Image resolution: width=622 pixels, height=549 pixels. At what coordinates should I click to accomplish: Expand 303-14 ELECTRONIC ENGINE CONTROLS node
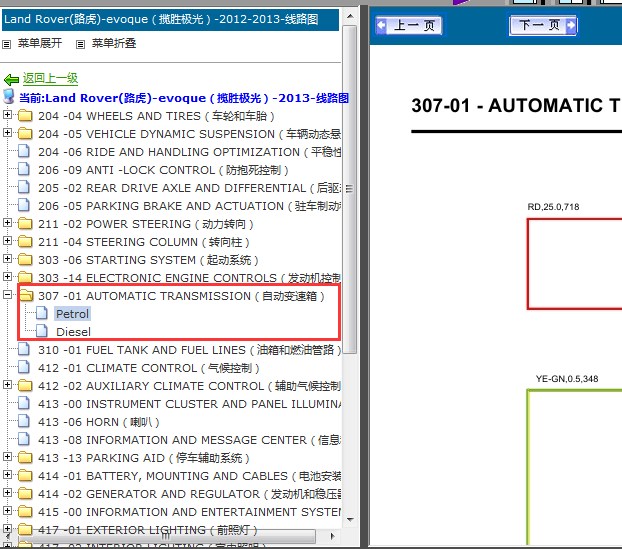pyautogui.click(x=7, y=276)
